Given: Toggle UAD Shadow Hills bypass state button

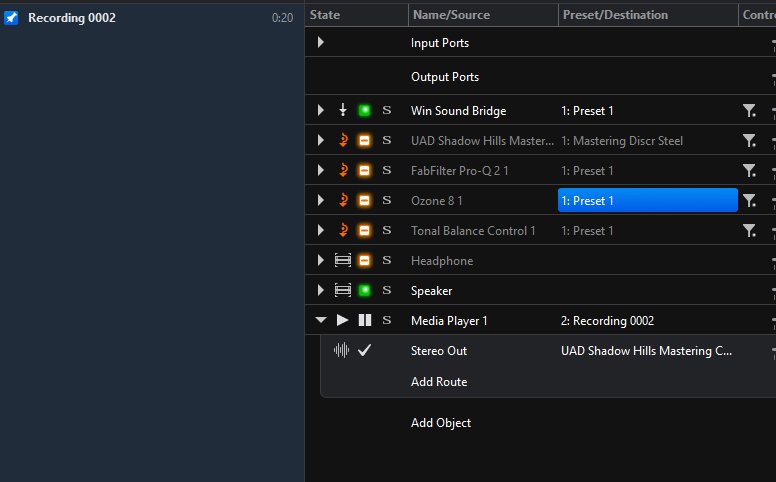Looking at the screenshot, I should point(364,141).
